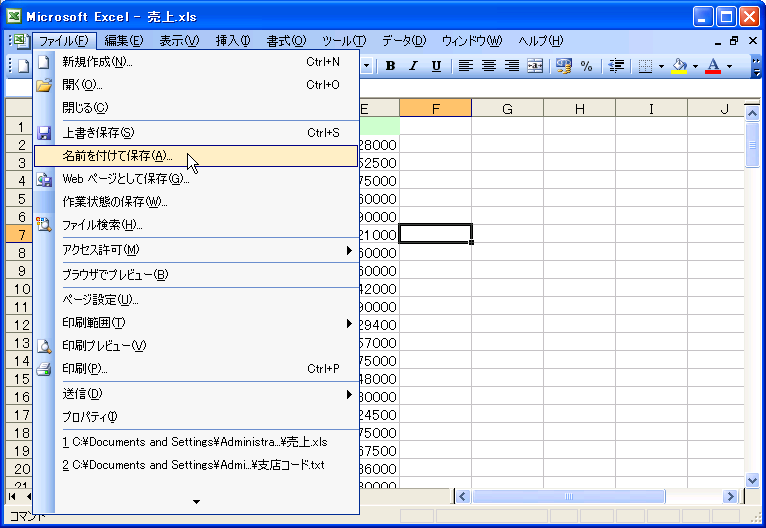Choose Web ページとして保存(G)...
766x528 pixels.
click(x=196, y=179)
